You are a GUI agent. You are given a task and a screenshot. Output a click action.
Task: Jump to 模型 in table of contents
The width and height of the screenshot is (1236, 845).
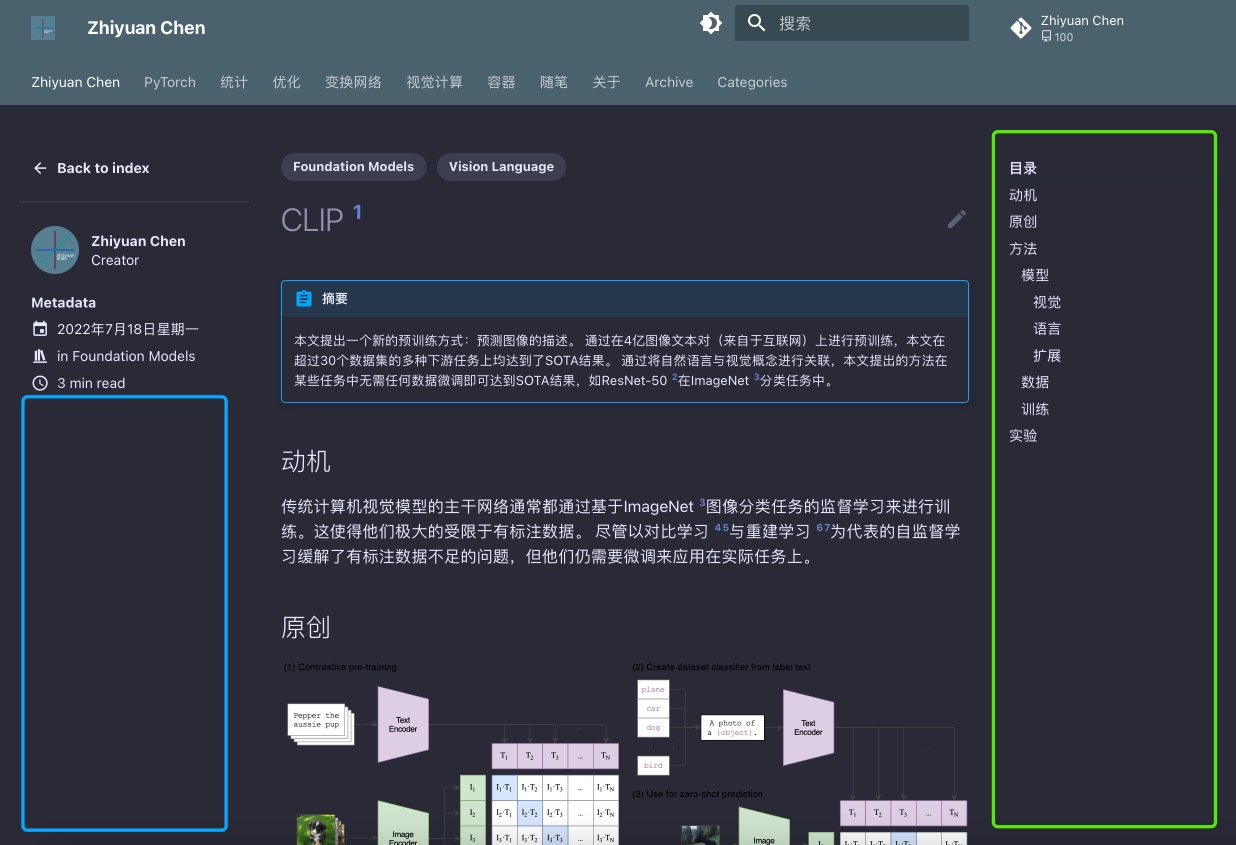(x=1035, y=275)
